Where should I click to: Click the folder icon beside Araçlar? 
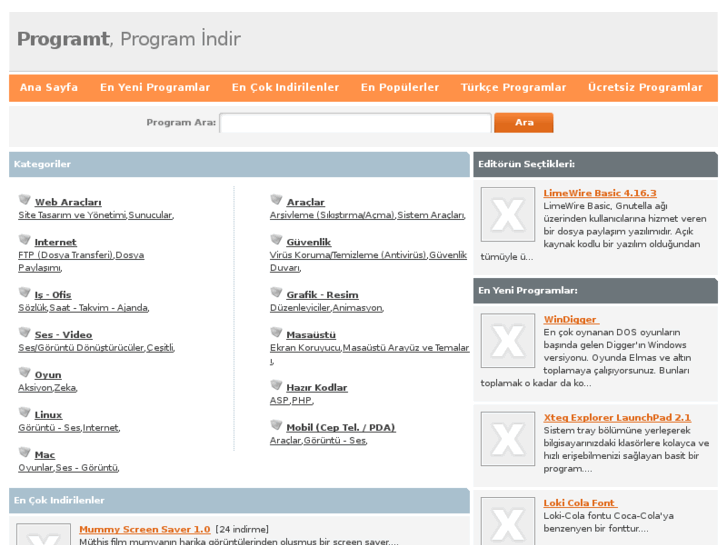pos(276,199)
